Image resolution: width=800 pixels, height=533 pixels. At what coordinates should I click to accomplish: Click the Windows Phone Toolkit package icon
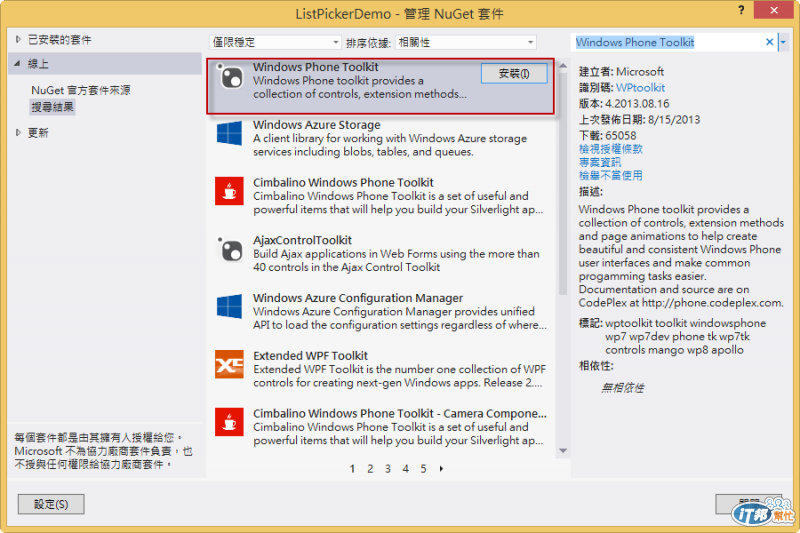230,77
